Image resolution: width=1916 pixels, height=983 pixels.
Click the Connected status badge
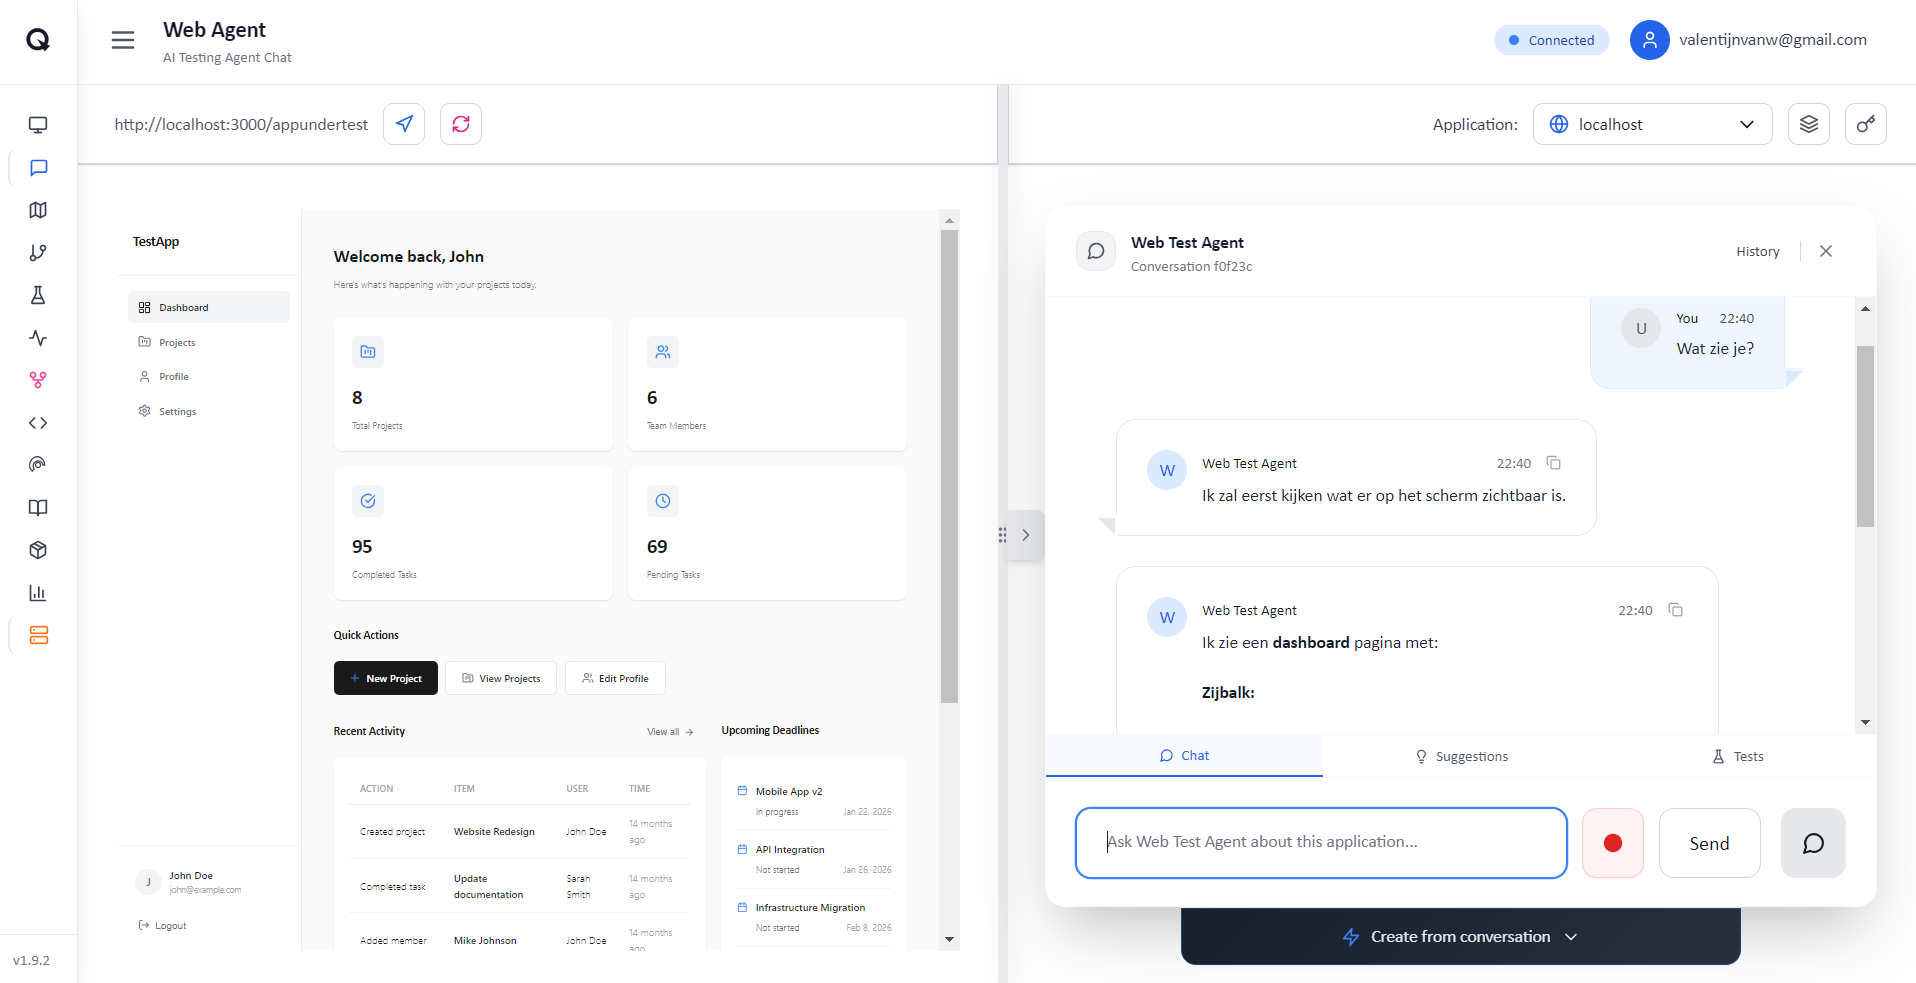(x=1551, y=40)
